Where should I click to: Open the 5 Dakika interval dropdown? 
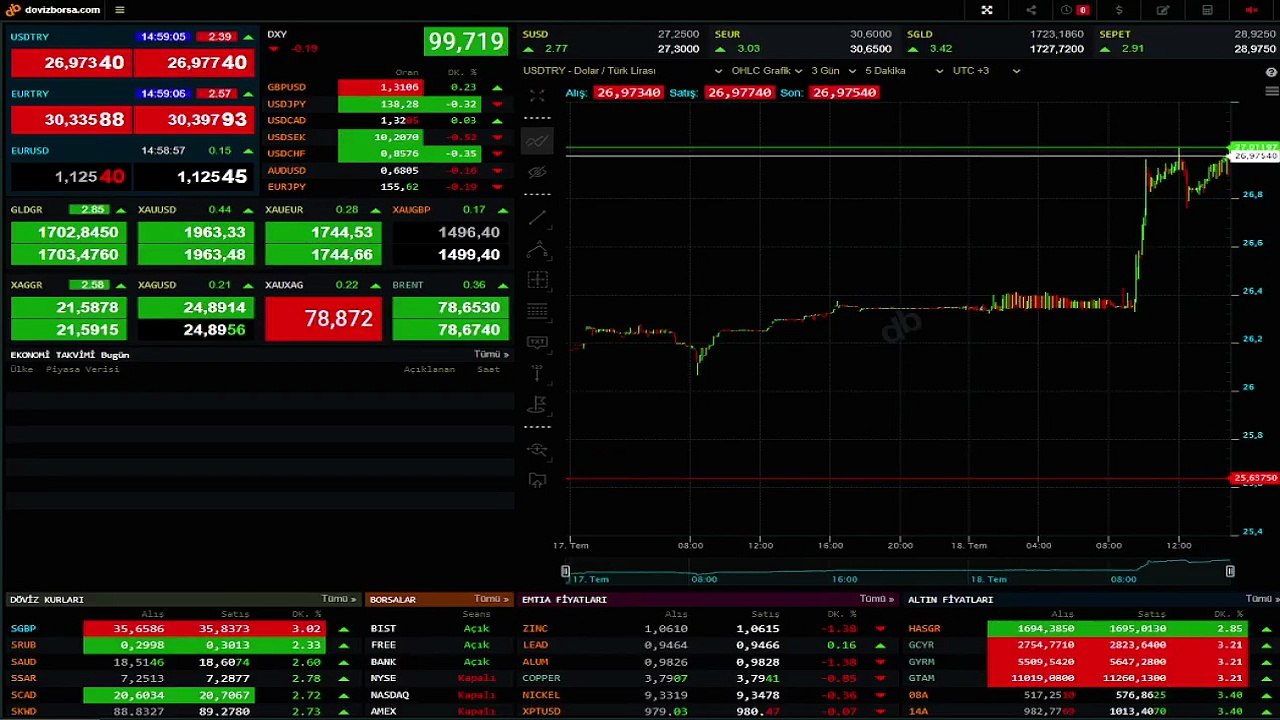click(904, 71)
